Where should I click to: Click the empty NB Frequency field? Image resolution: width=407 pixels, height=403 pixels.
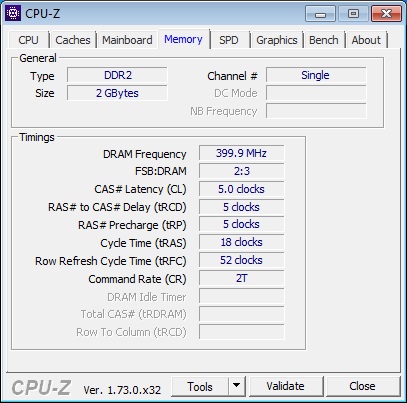316,111
